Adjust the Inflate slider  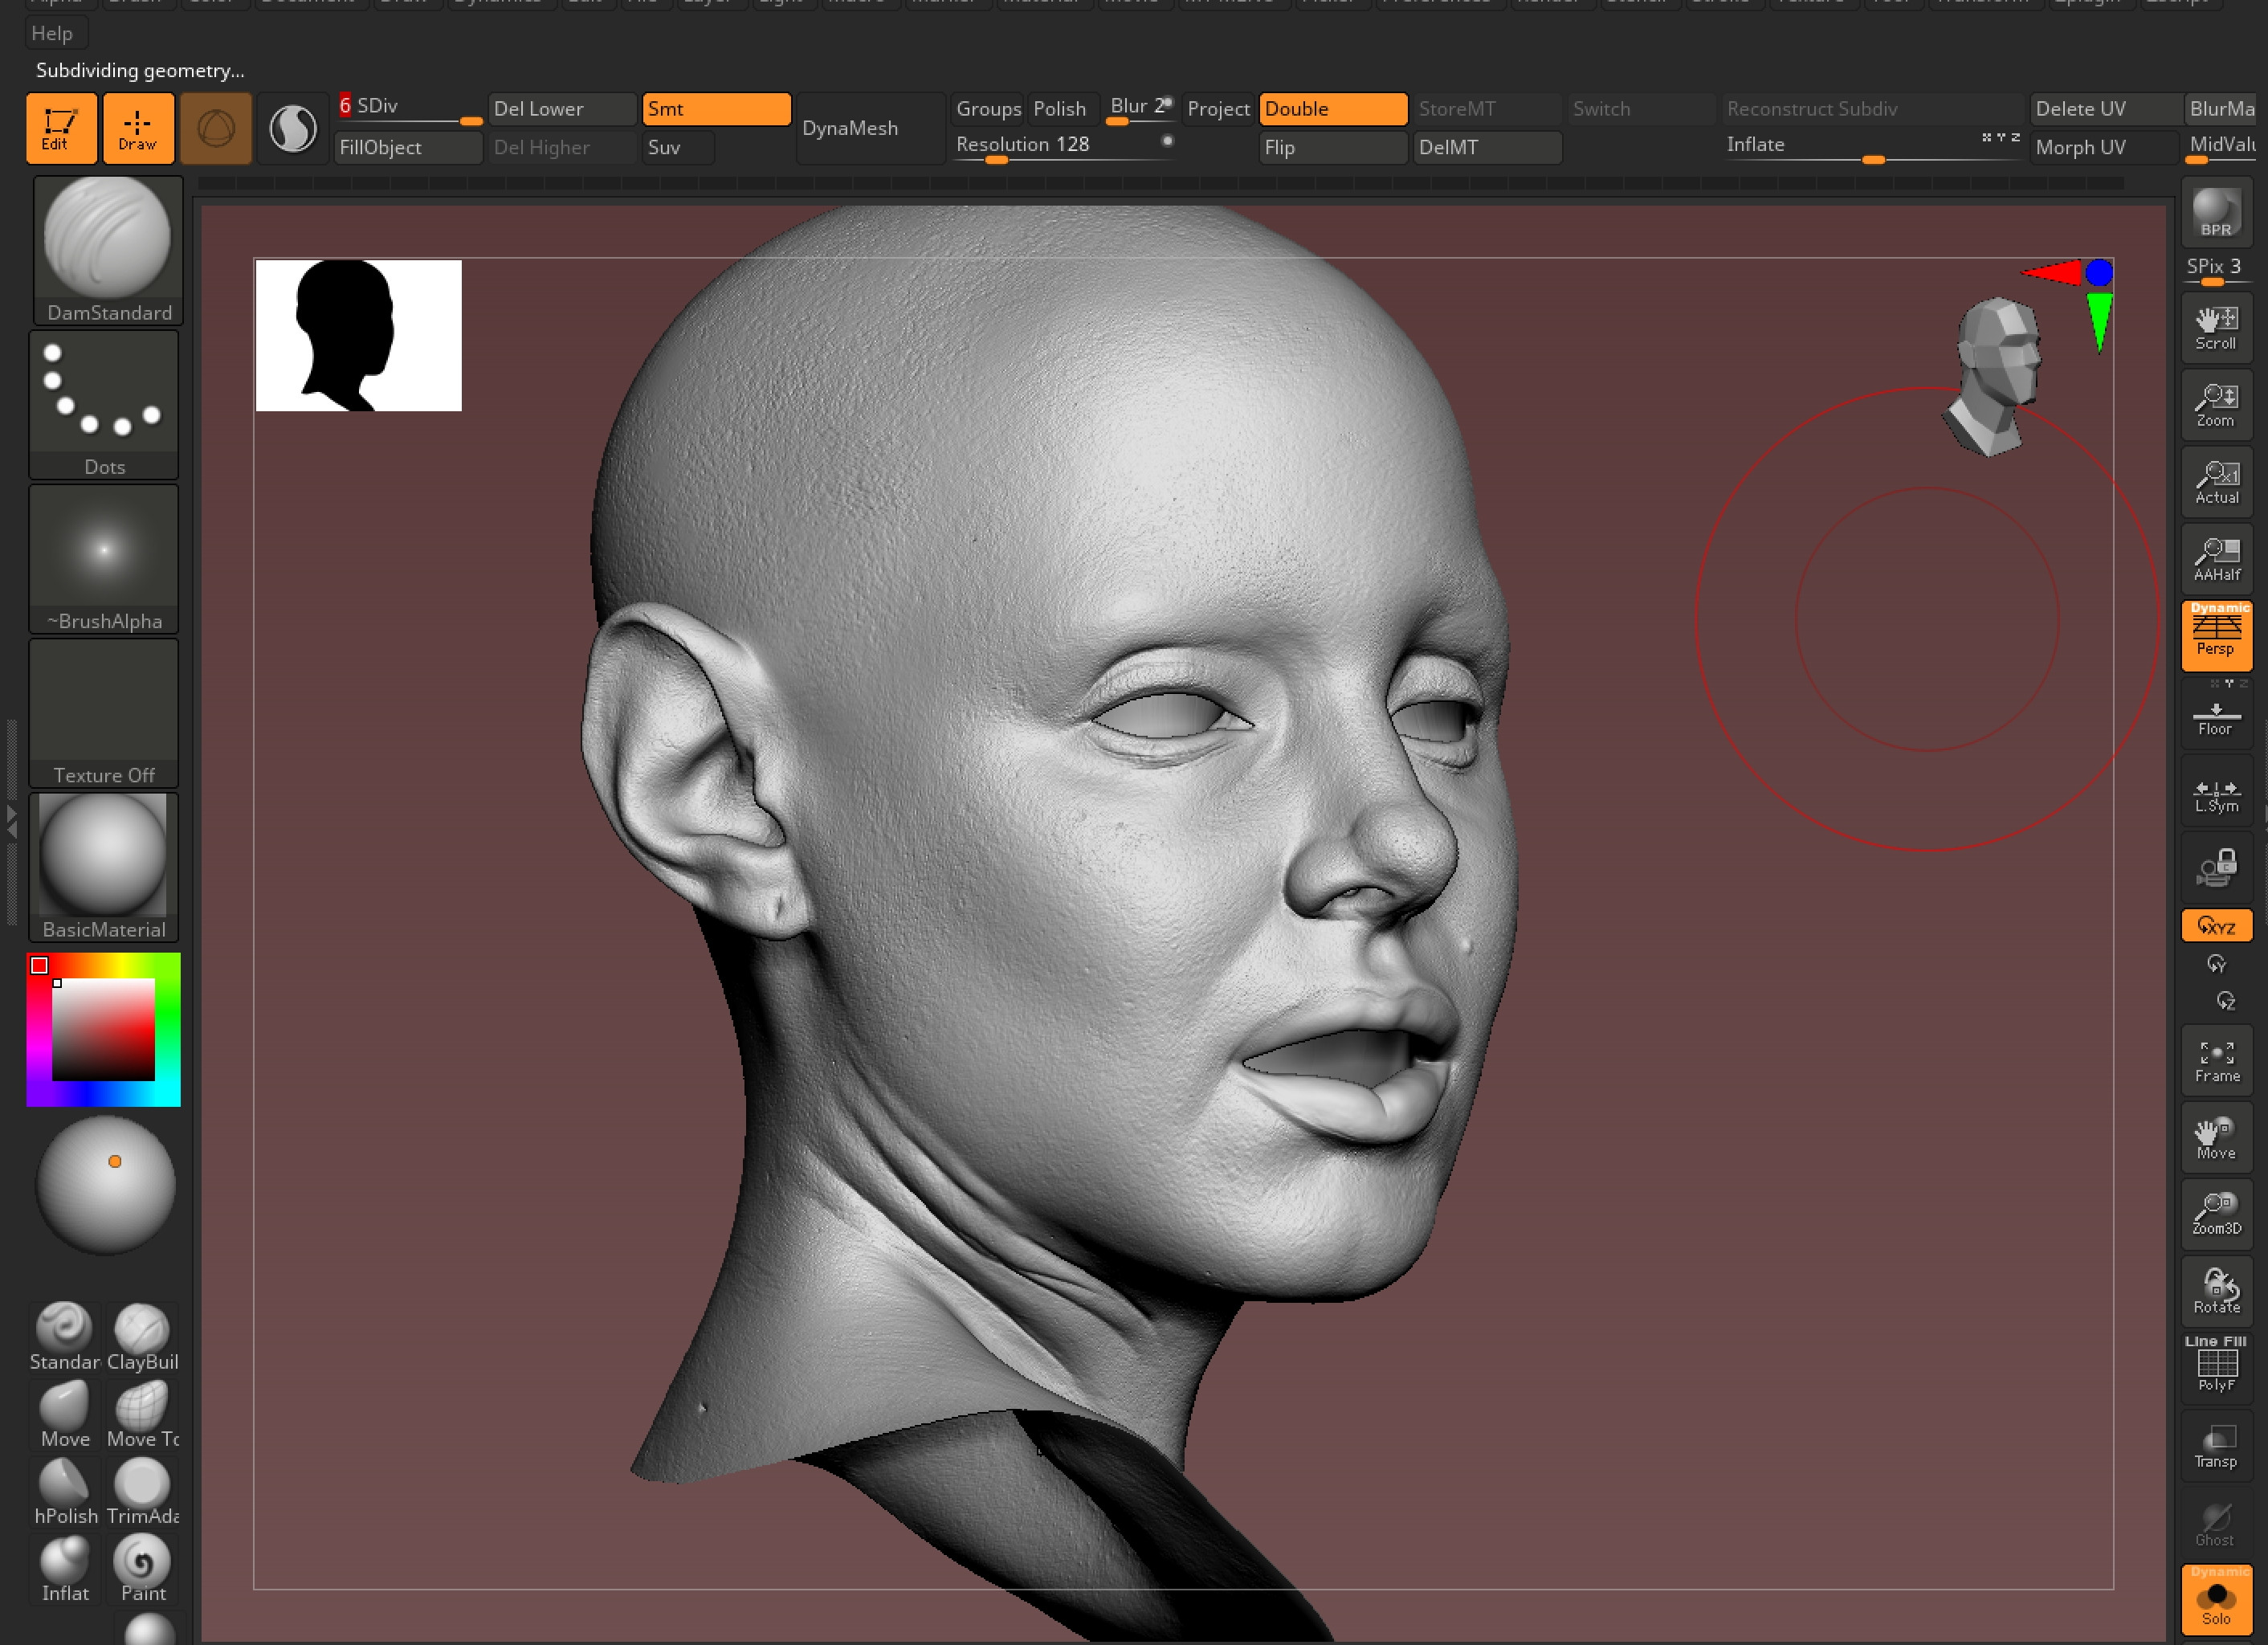tap(1872, 147)
